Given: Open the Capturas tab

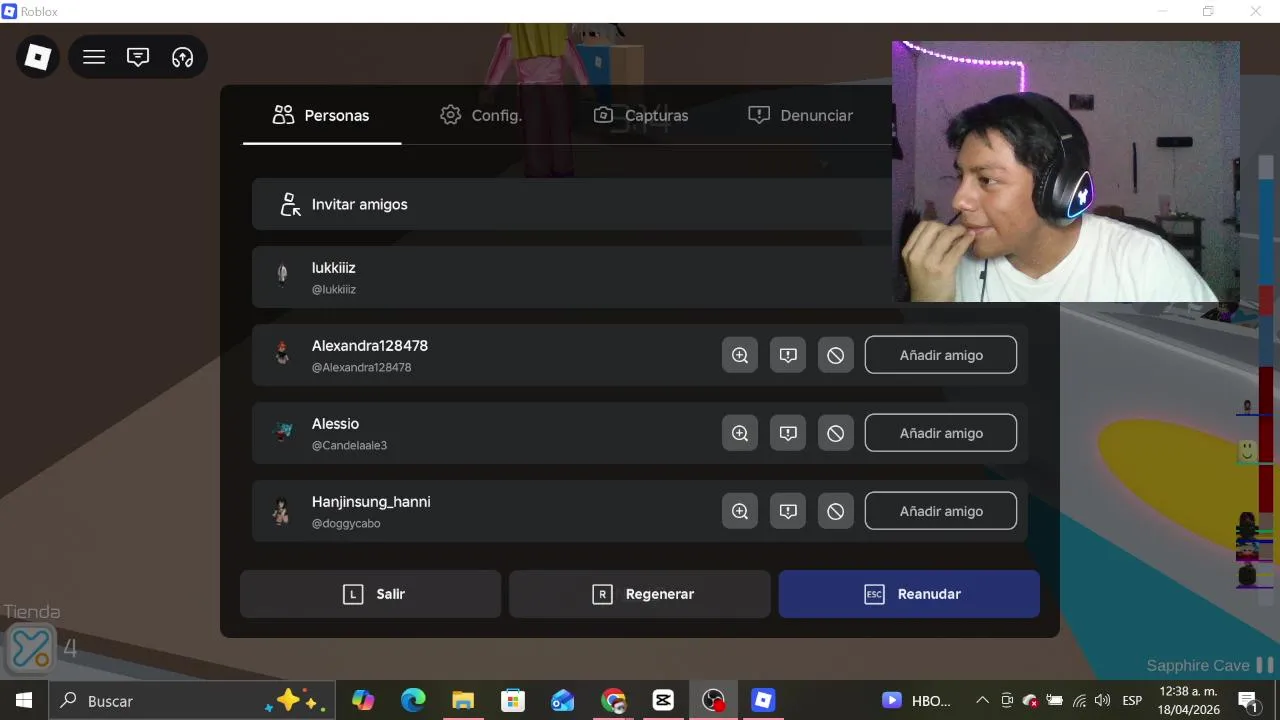Looking at the screenshot, I should tap(641, 115).
